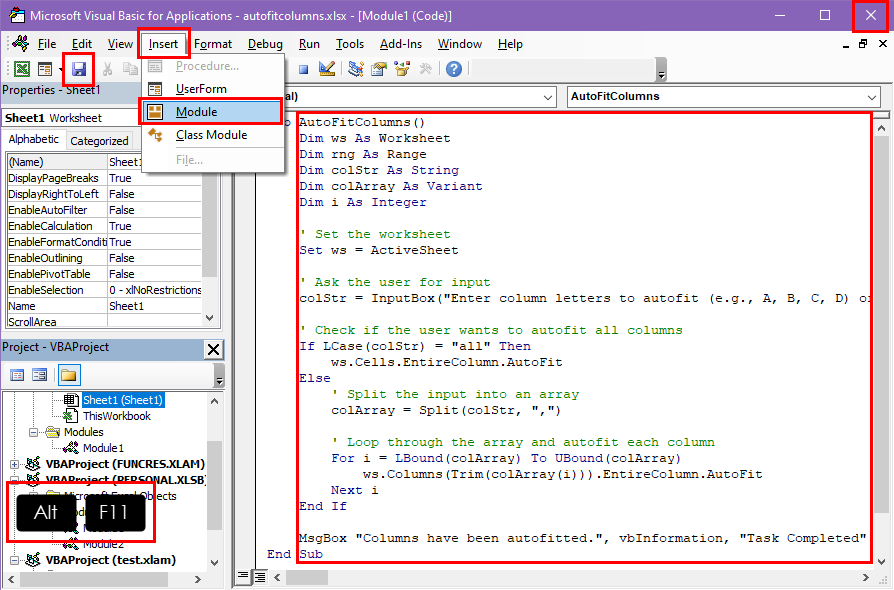Click the 'Set ws = ActiveSheet' code line
894x590 pixels.
coord(379,250)
